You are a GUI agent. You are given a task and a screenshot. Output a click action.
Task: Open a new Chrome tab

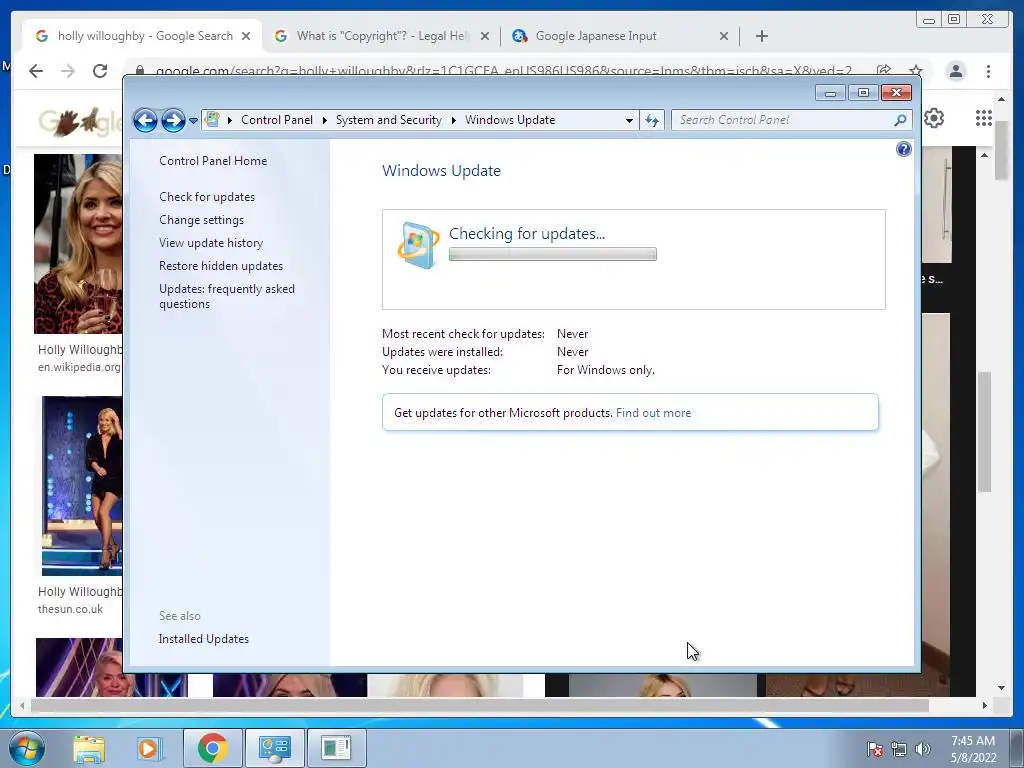(761, 36)
